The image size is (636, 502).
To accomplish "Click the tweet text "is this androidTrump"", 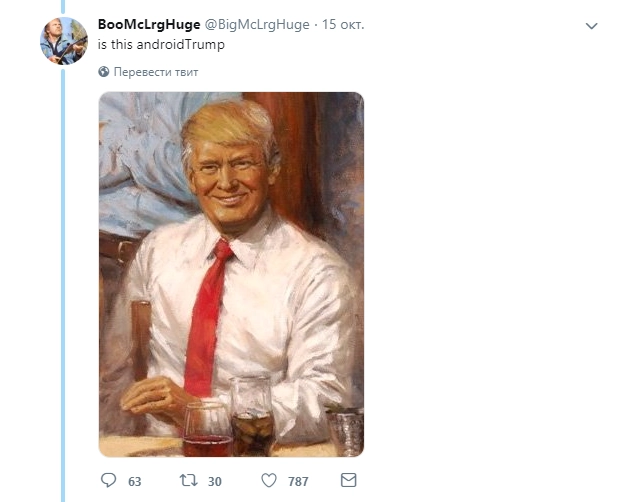I will [159, 46].
